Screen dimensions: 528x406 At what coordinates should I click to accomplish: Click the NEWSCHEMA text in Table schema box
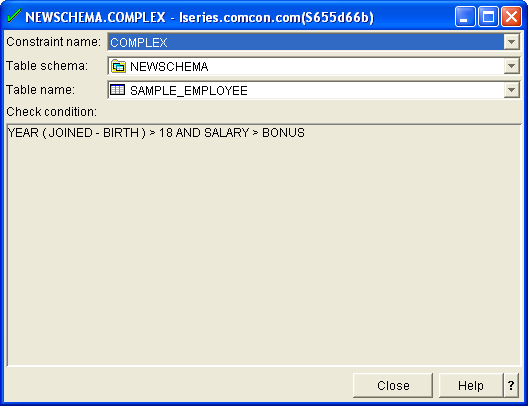[169, 67]
